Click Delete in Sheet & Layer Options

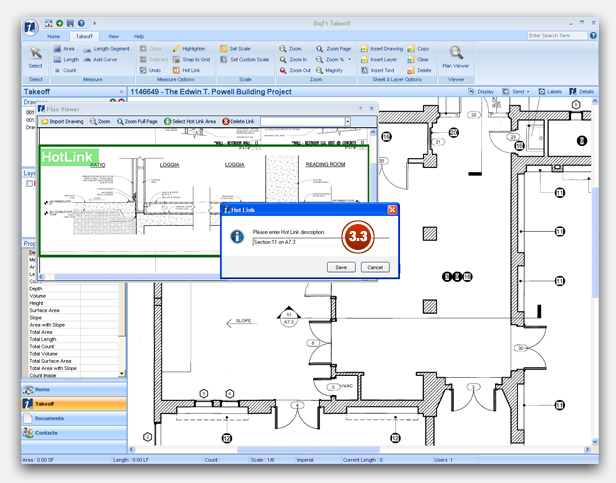click(x=420, y=70)
